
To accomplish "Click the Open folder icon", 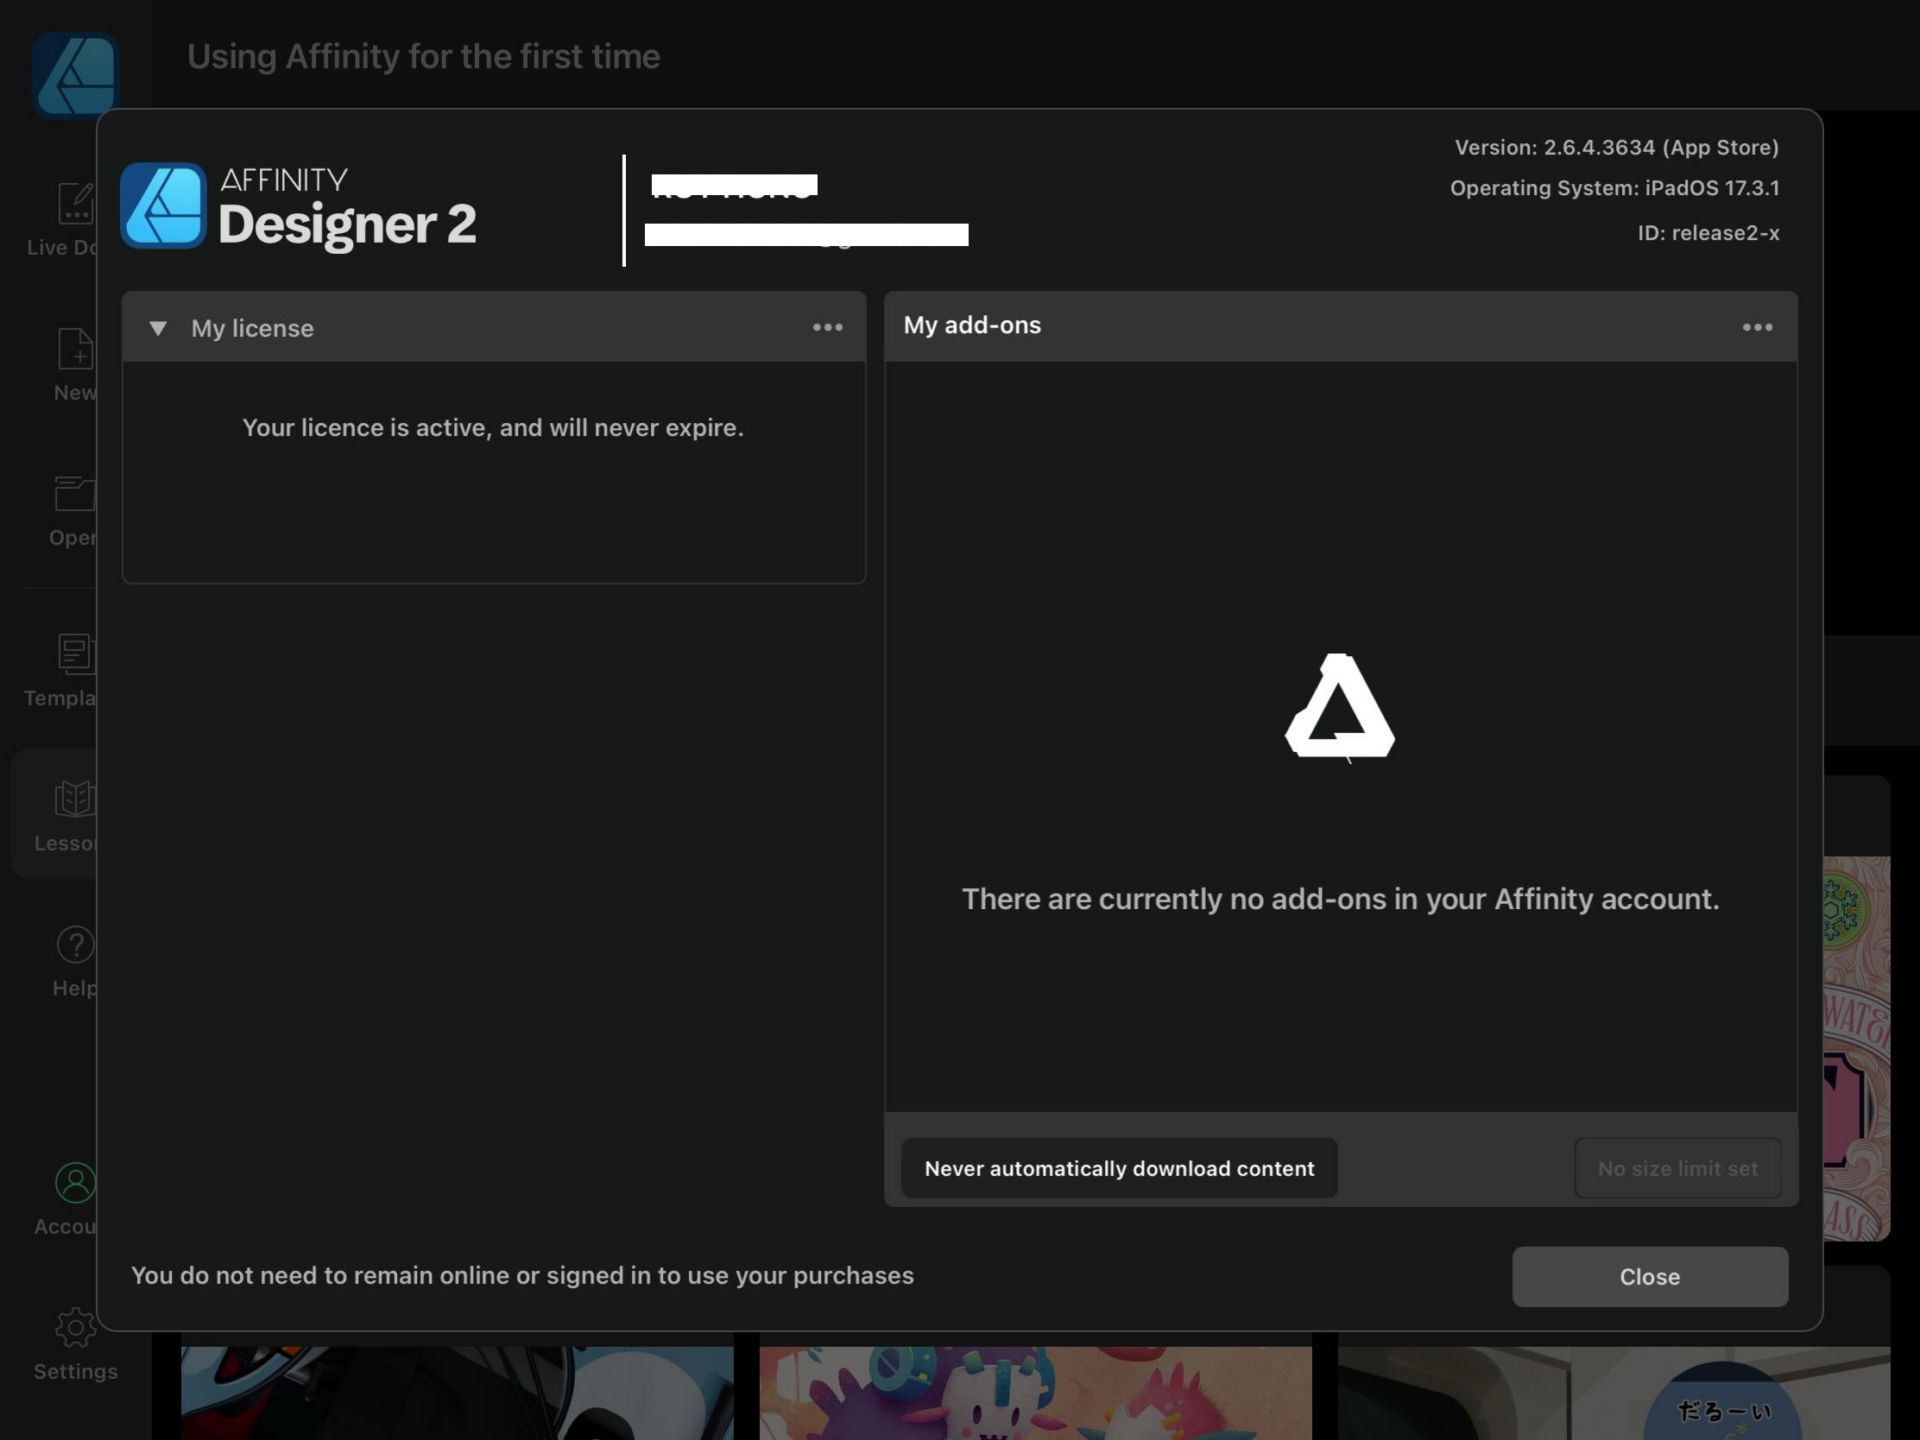I will pyautogui.click(x=75, y=495).
